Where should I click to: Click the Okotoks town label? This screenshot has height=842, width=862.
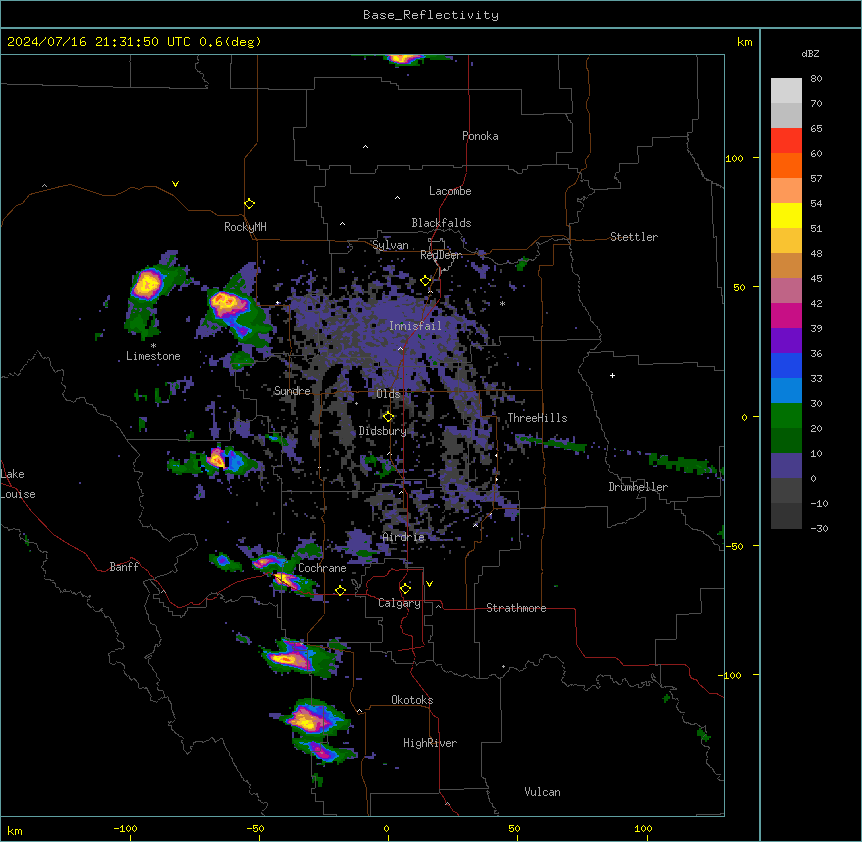(x=412, y=700)
